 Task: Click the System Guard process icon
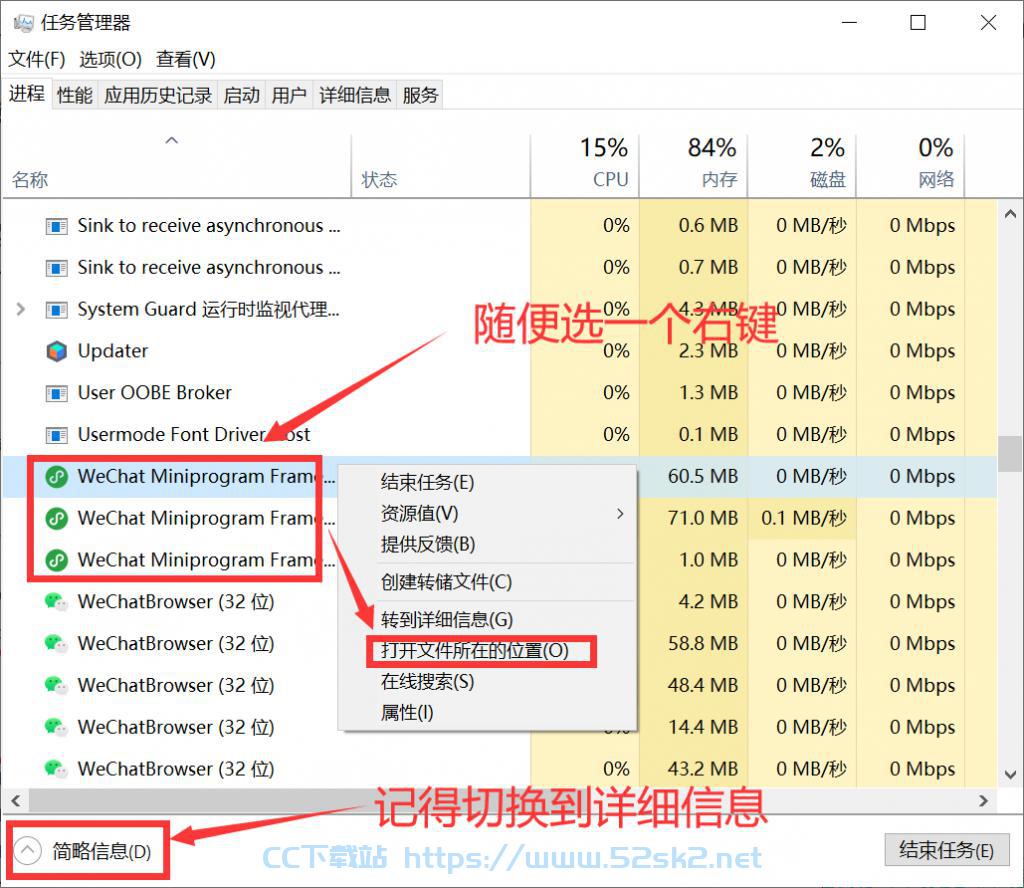(57, 309)
